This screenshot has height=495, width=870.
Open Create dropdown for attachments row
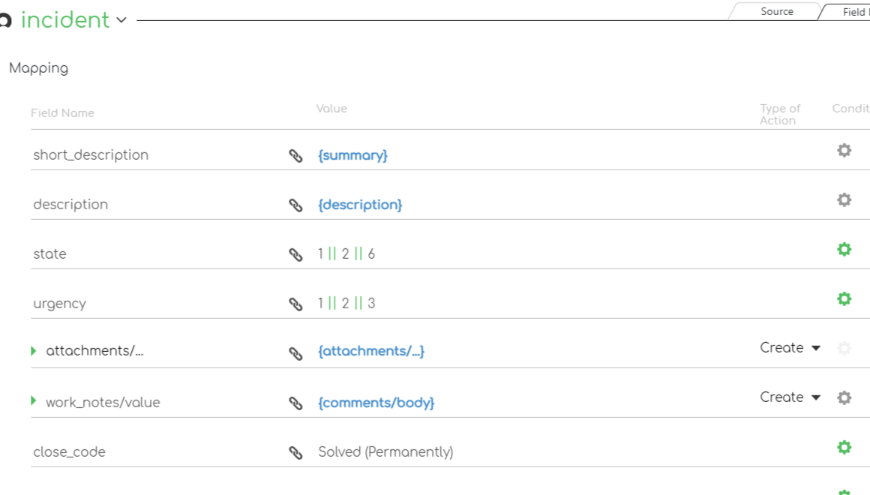[x=790, y=348]
